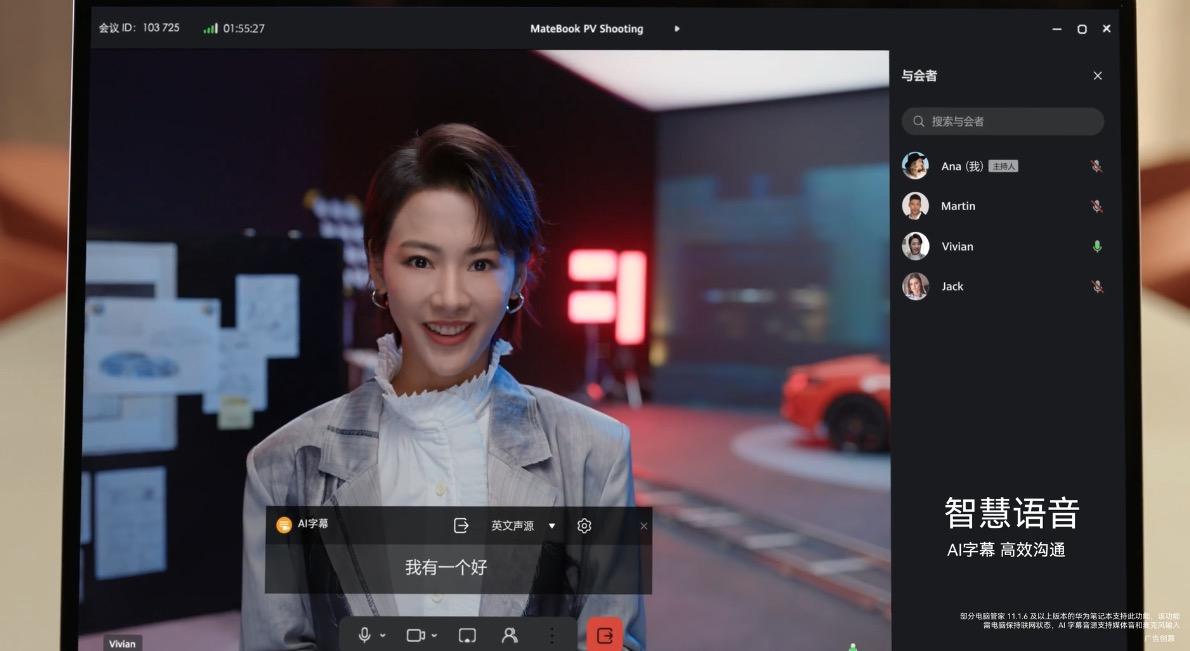This screenshot has height=651, width=1190.
Task: Unmute Martin's microphone in participant list
Action: tap(1097, 206)
